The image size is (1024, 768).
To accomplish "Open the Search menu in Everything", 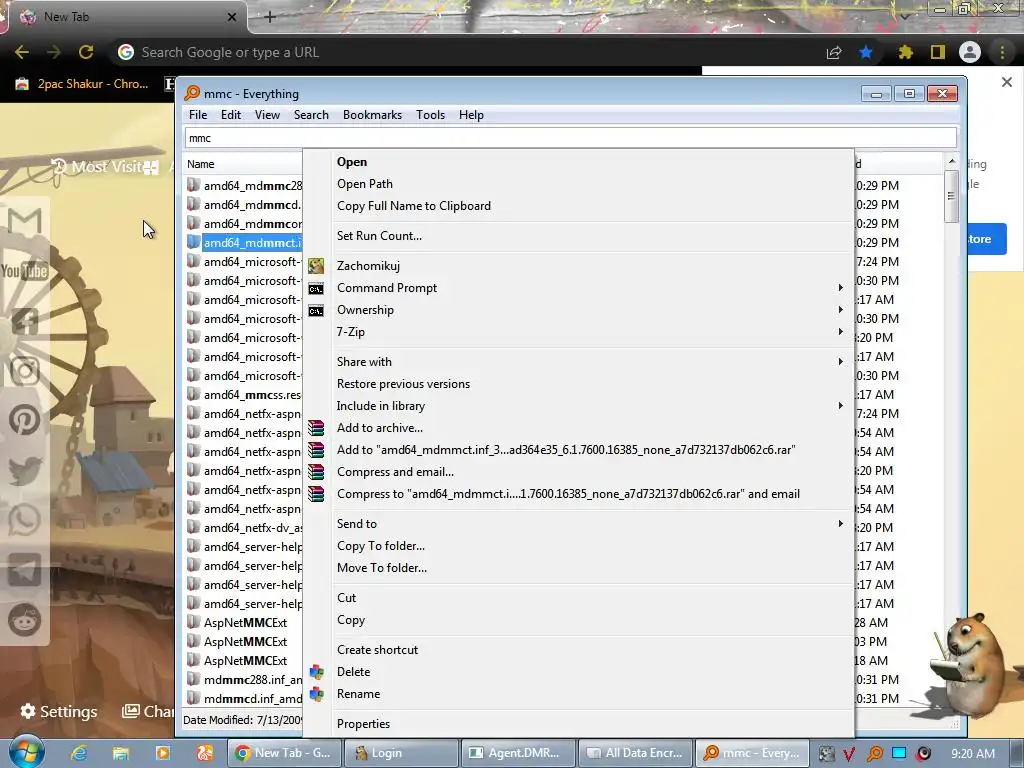I will pyautogui.click(x=311, y=115).
